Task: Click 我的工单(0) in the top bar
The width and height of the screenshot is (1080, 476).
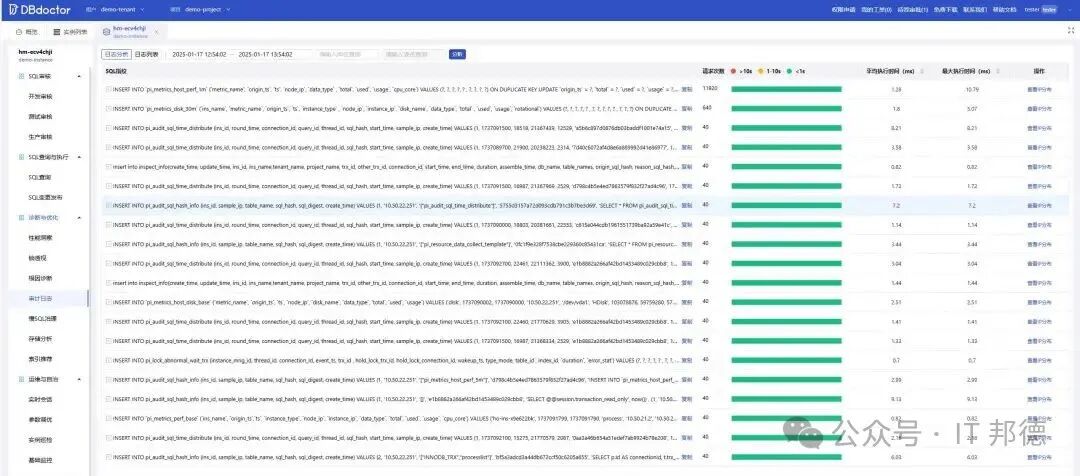Action: click(x=877, y=10)
